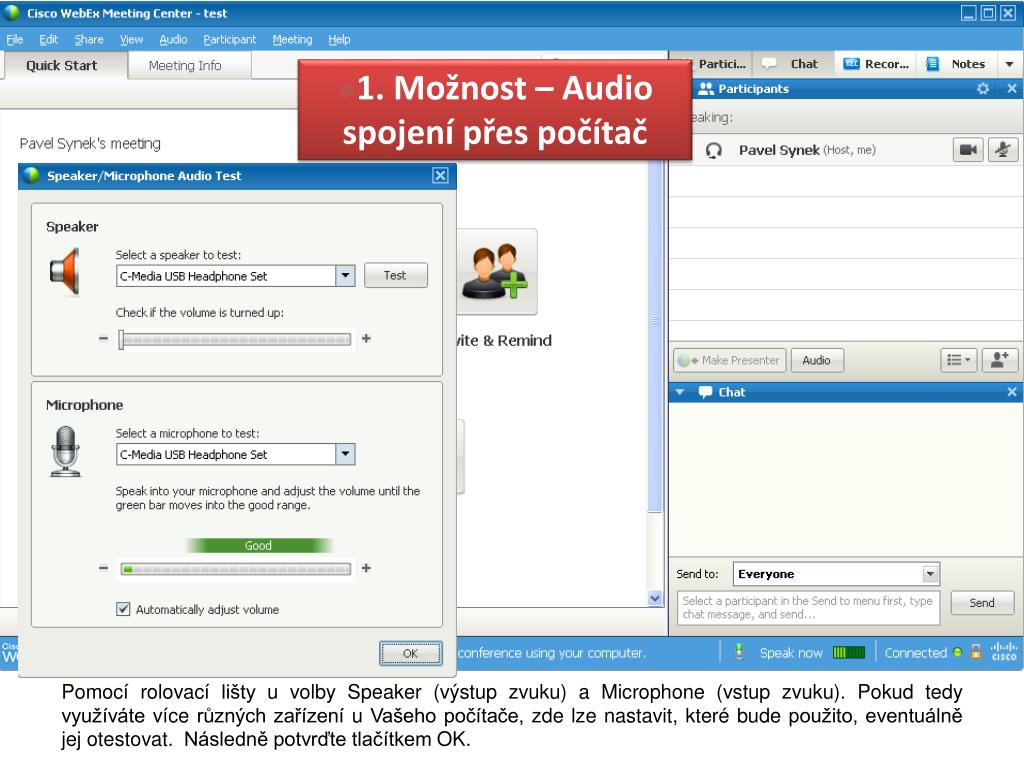
Task: Click the speaker volume slider
Action: click(x=235, y=339)
